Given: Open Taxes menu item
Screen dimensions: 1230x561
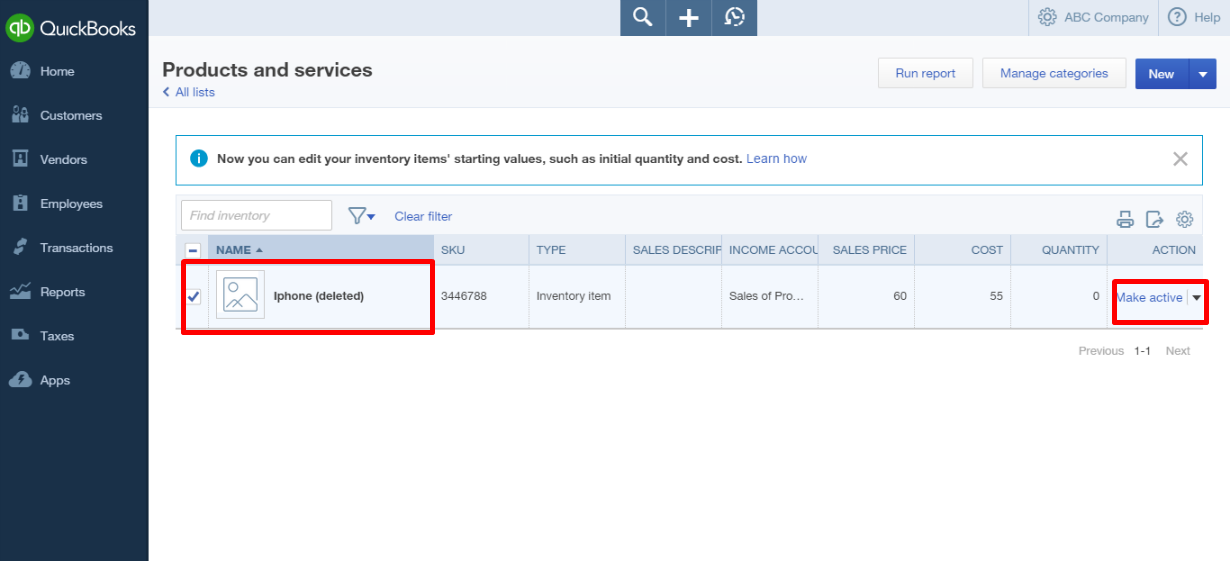Looking at the screenshot, I should point(57,336).
